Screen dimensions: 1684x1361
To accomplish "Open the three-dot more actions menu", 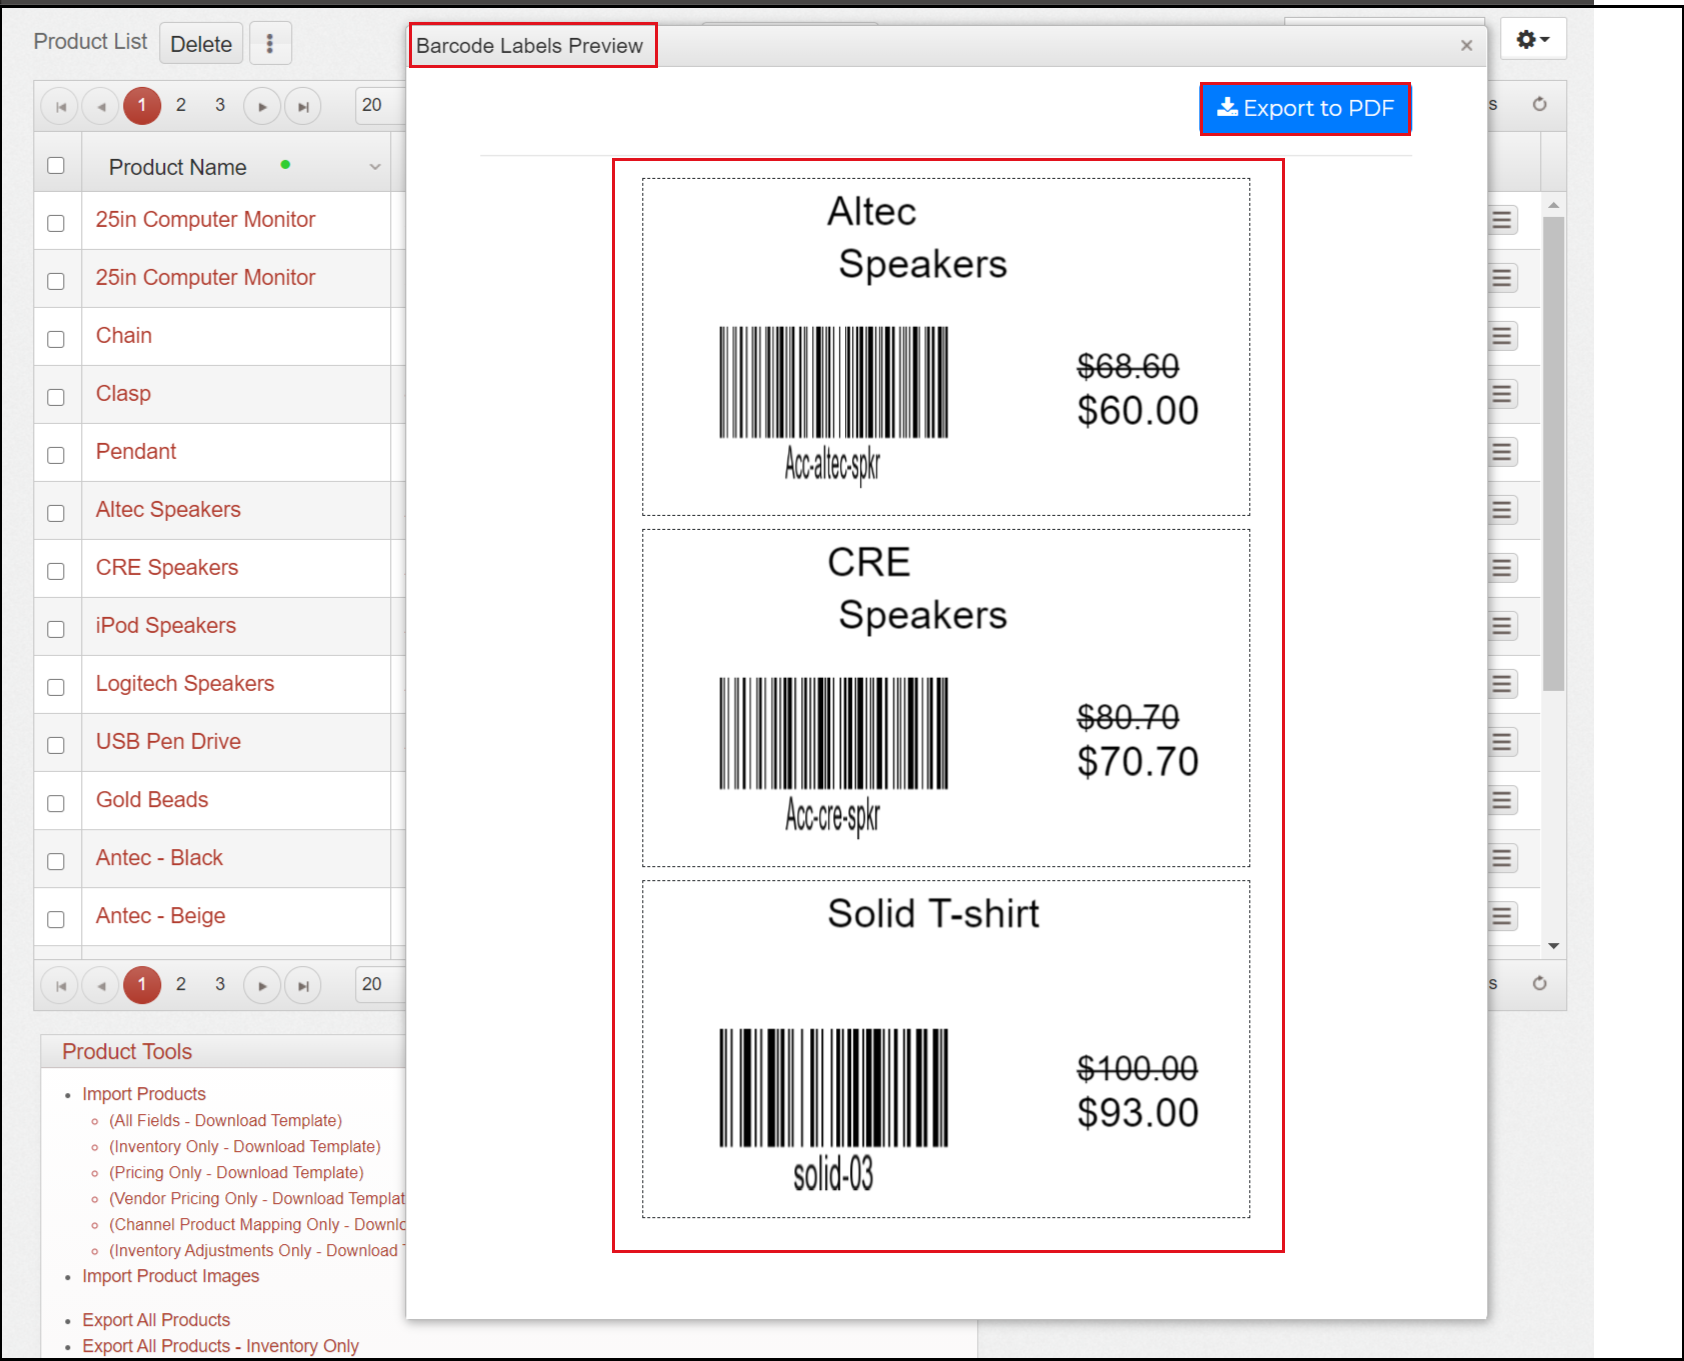I will tap(270, 43).
